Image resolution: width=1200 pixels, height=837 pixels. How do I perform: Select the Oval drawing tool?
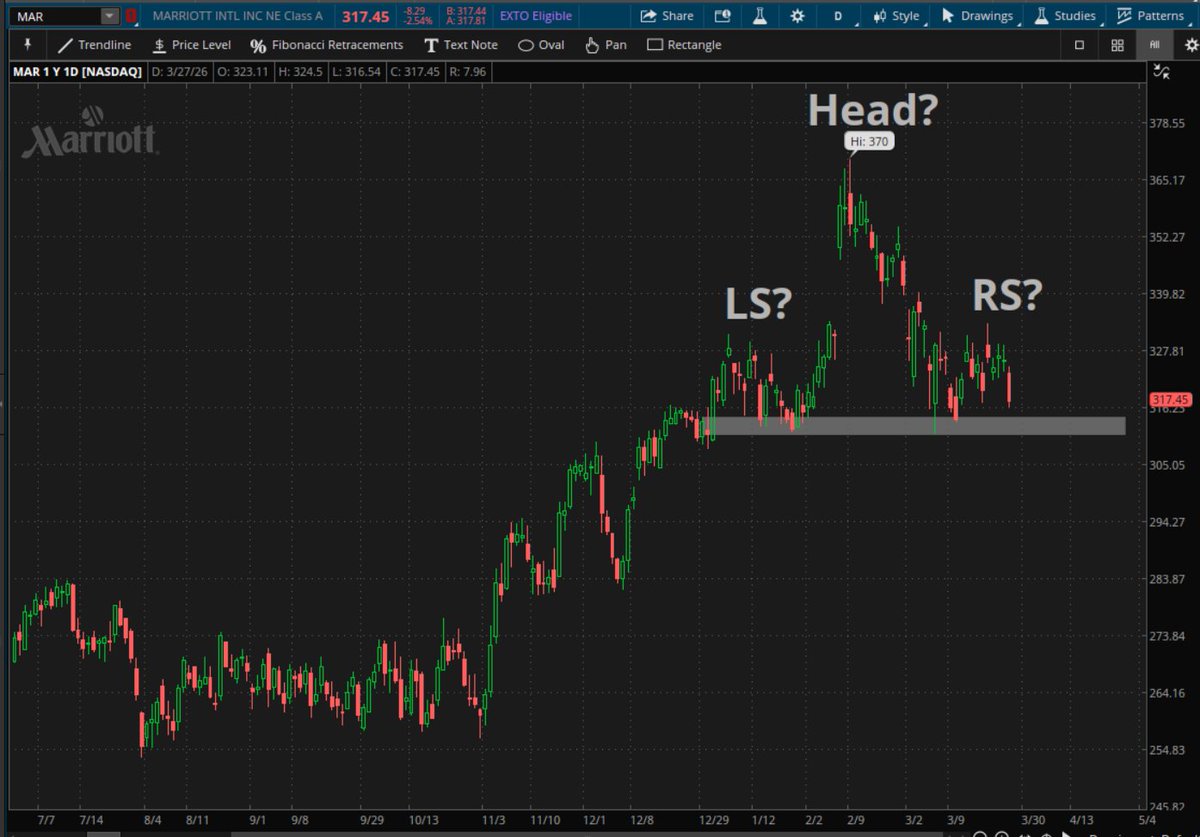[x=541, y=45]
